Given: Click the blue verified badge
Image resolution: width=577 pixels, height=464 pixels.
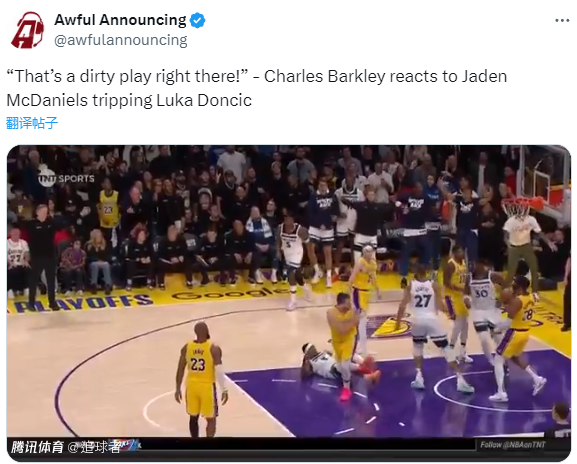Looking at the screenshot, I should coord(197,20).
